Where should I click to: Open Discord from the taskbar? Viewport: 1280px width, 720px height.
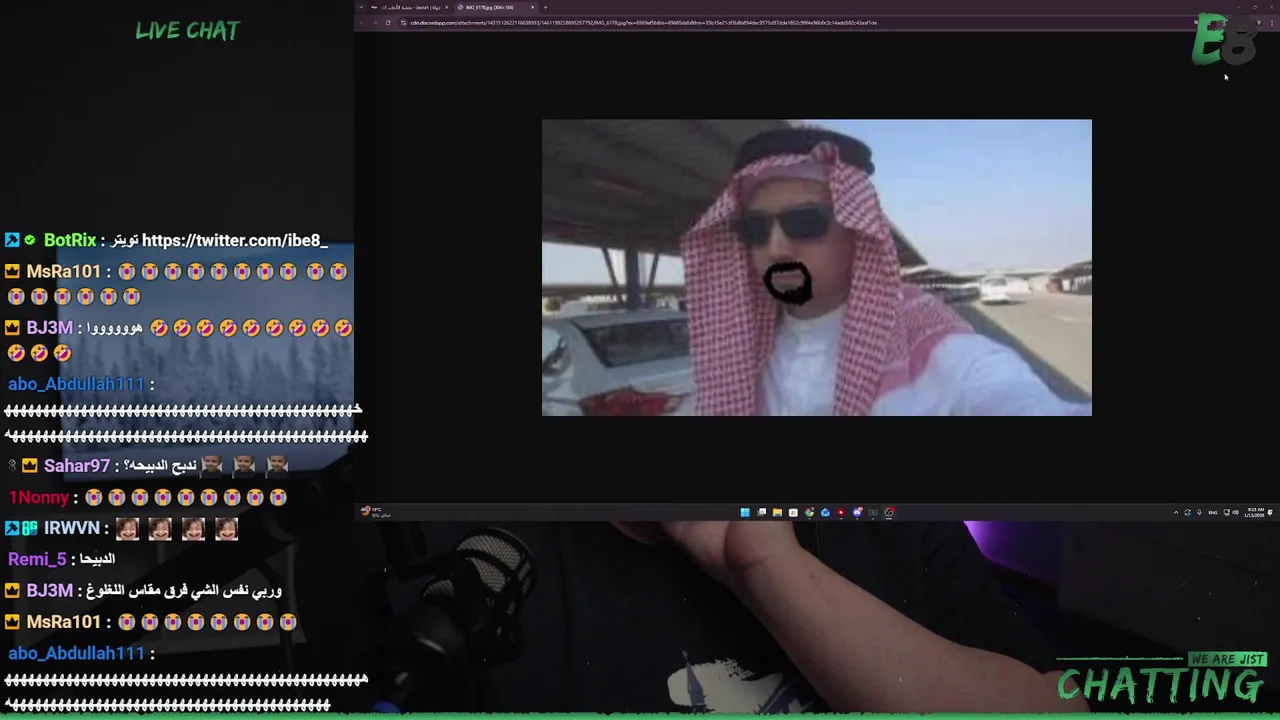tap(857, 512)
